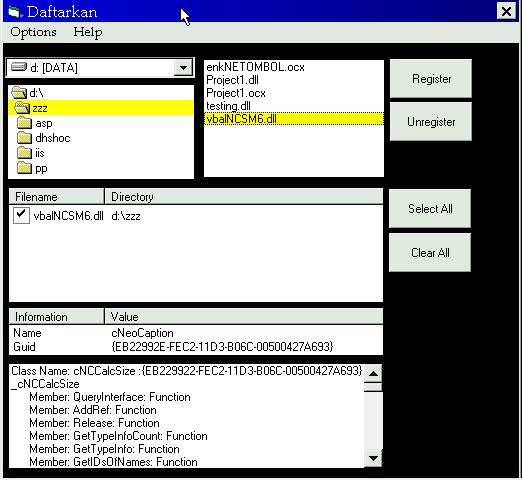Viewport: 522px width, 480px height.
Task: Open the zzz folder icon
Action: [x=22, y=108]
